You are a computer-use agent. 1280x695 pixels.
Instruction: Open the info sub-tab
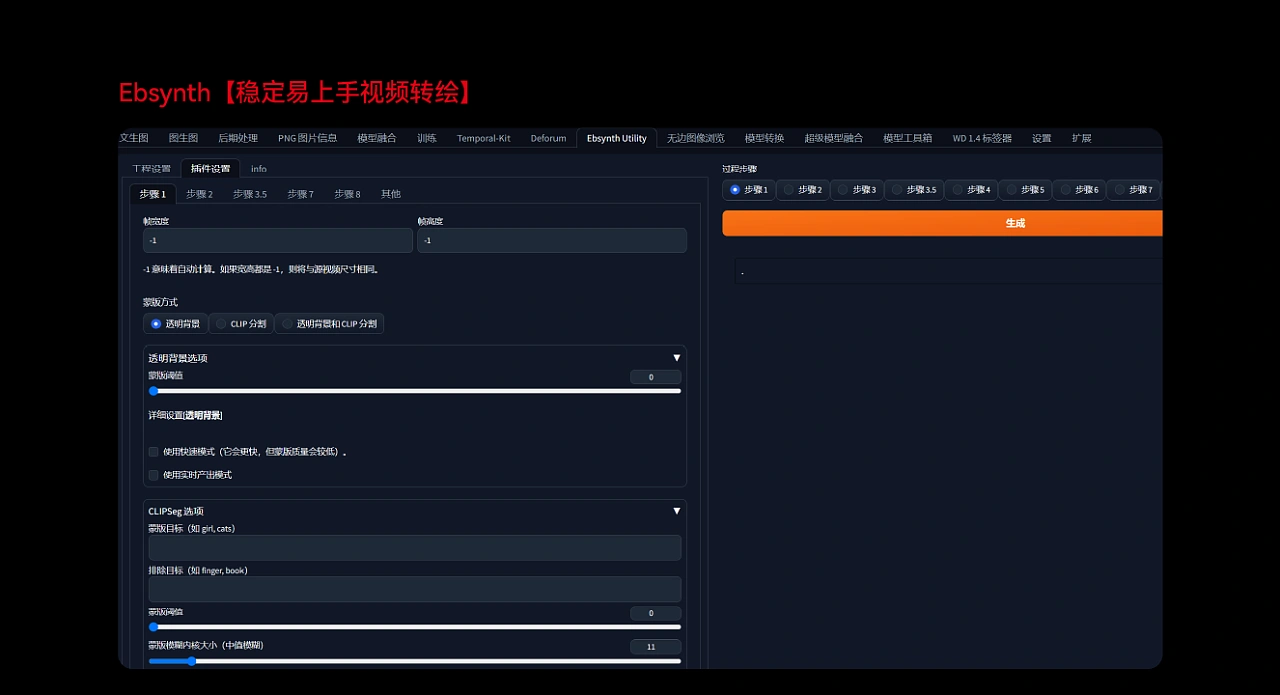pyautogui.click(x=259, y=168)
